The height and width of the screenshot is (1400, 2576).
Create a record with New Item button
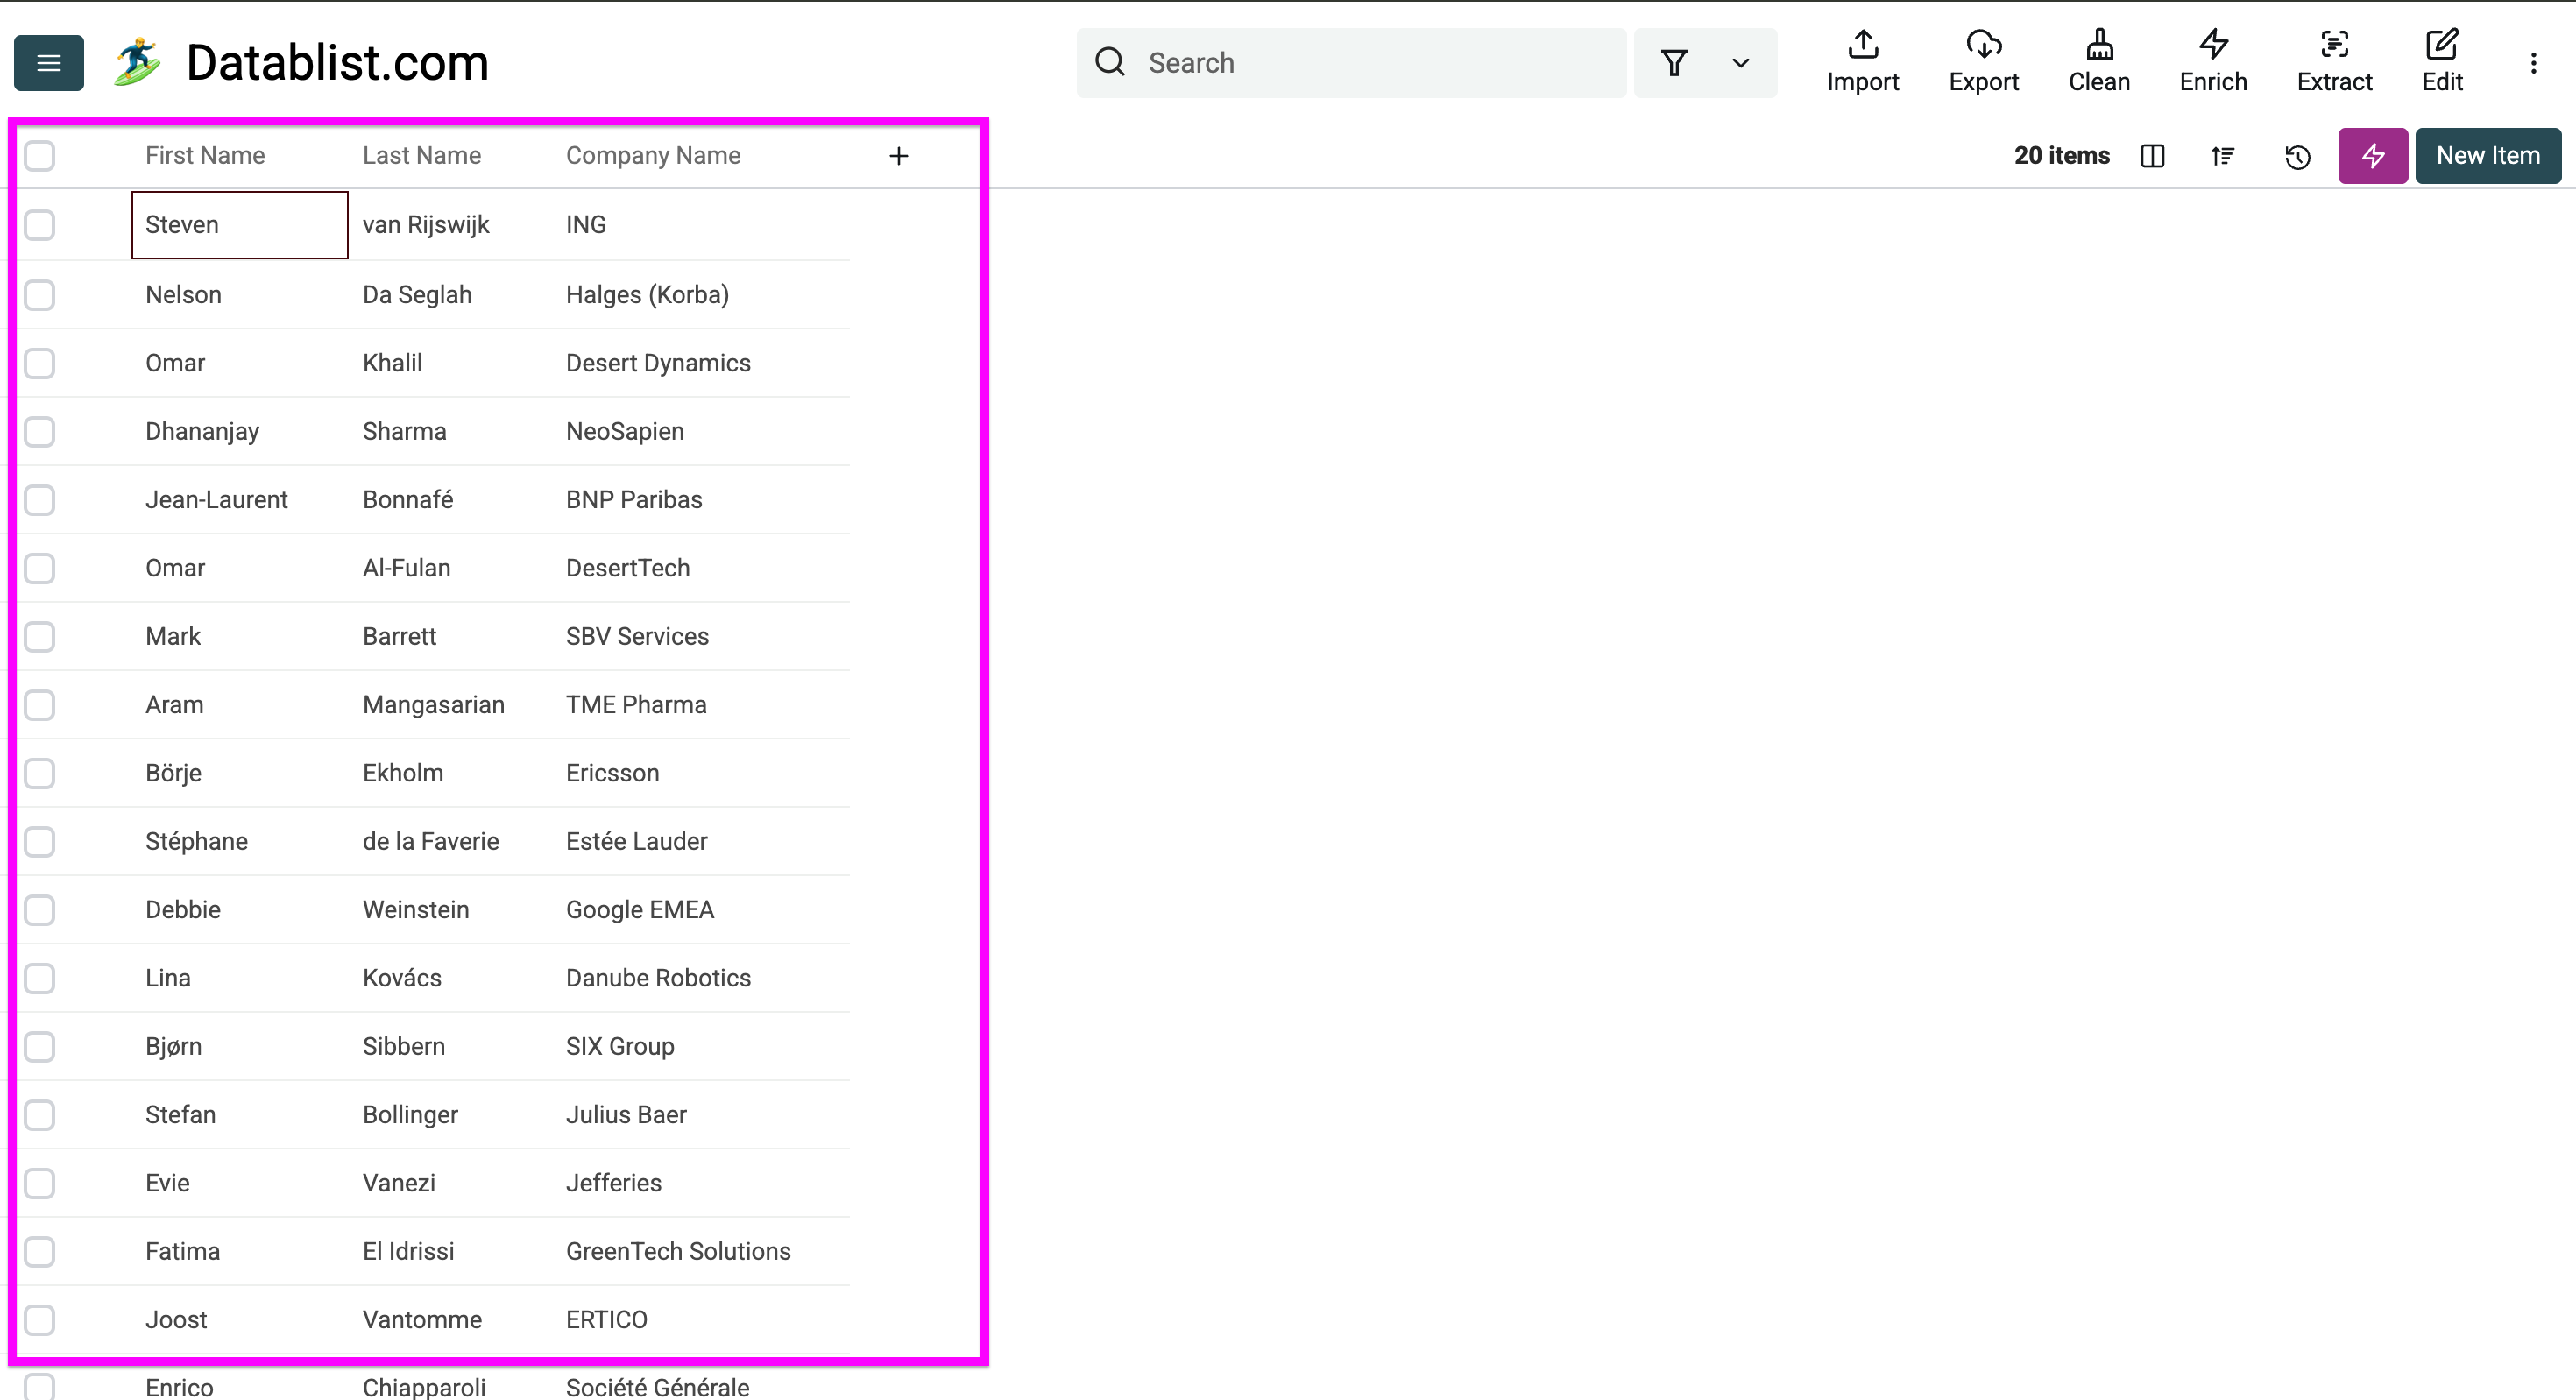coord(2487,155)
